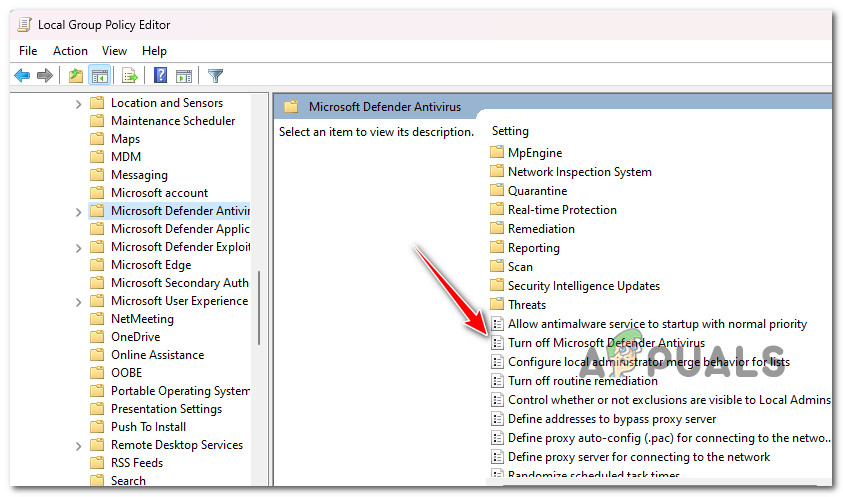The height and width of the screenshot is (497, 843).
Task: Click the Up one level folder icon
Action: tap(76, 76)
